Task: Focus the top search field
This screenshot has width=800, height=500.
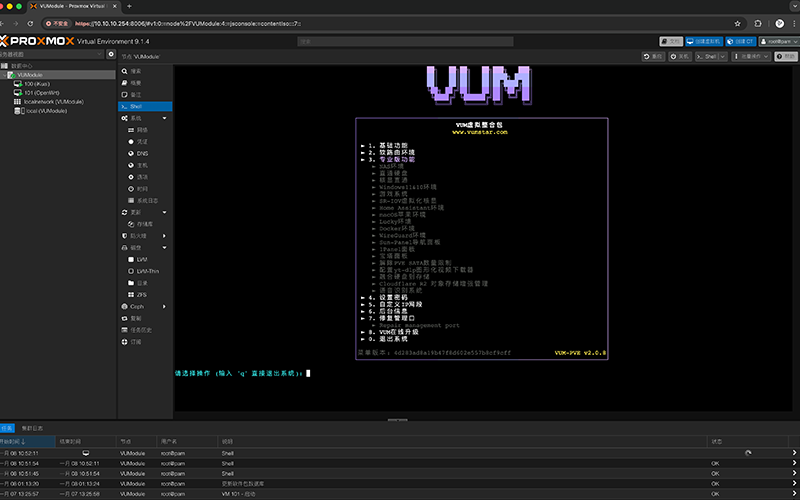Action: [405, 41]
